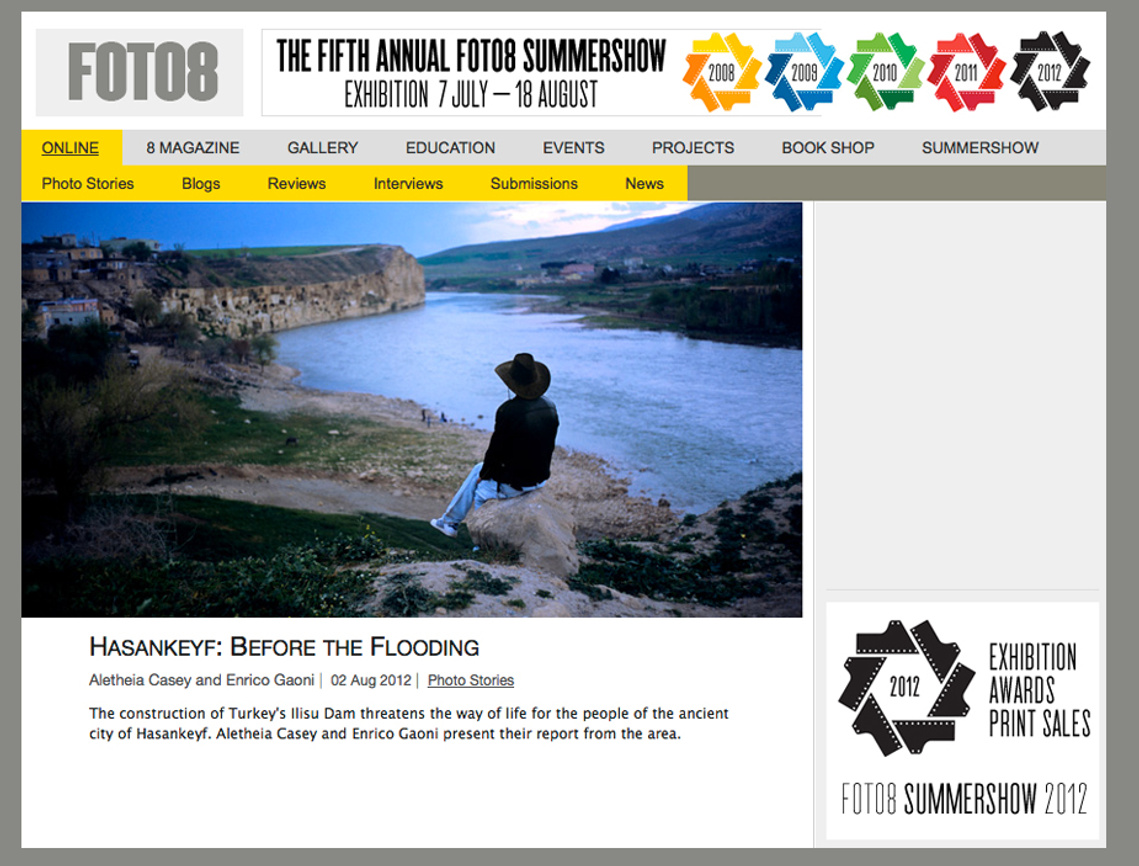The height and width of the screenshot is (866, 1139).
Task: Open the Submissions submenu link
Action: [534, 183]
